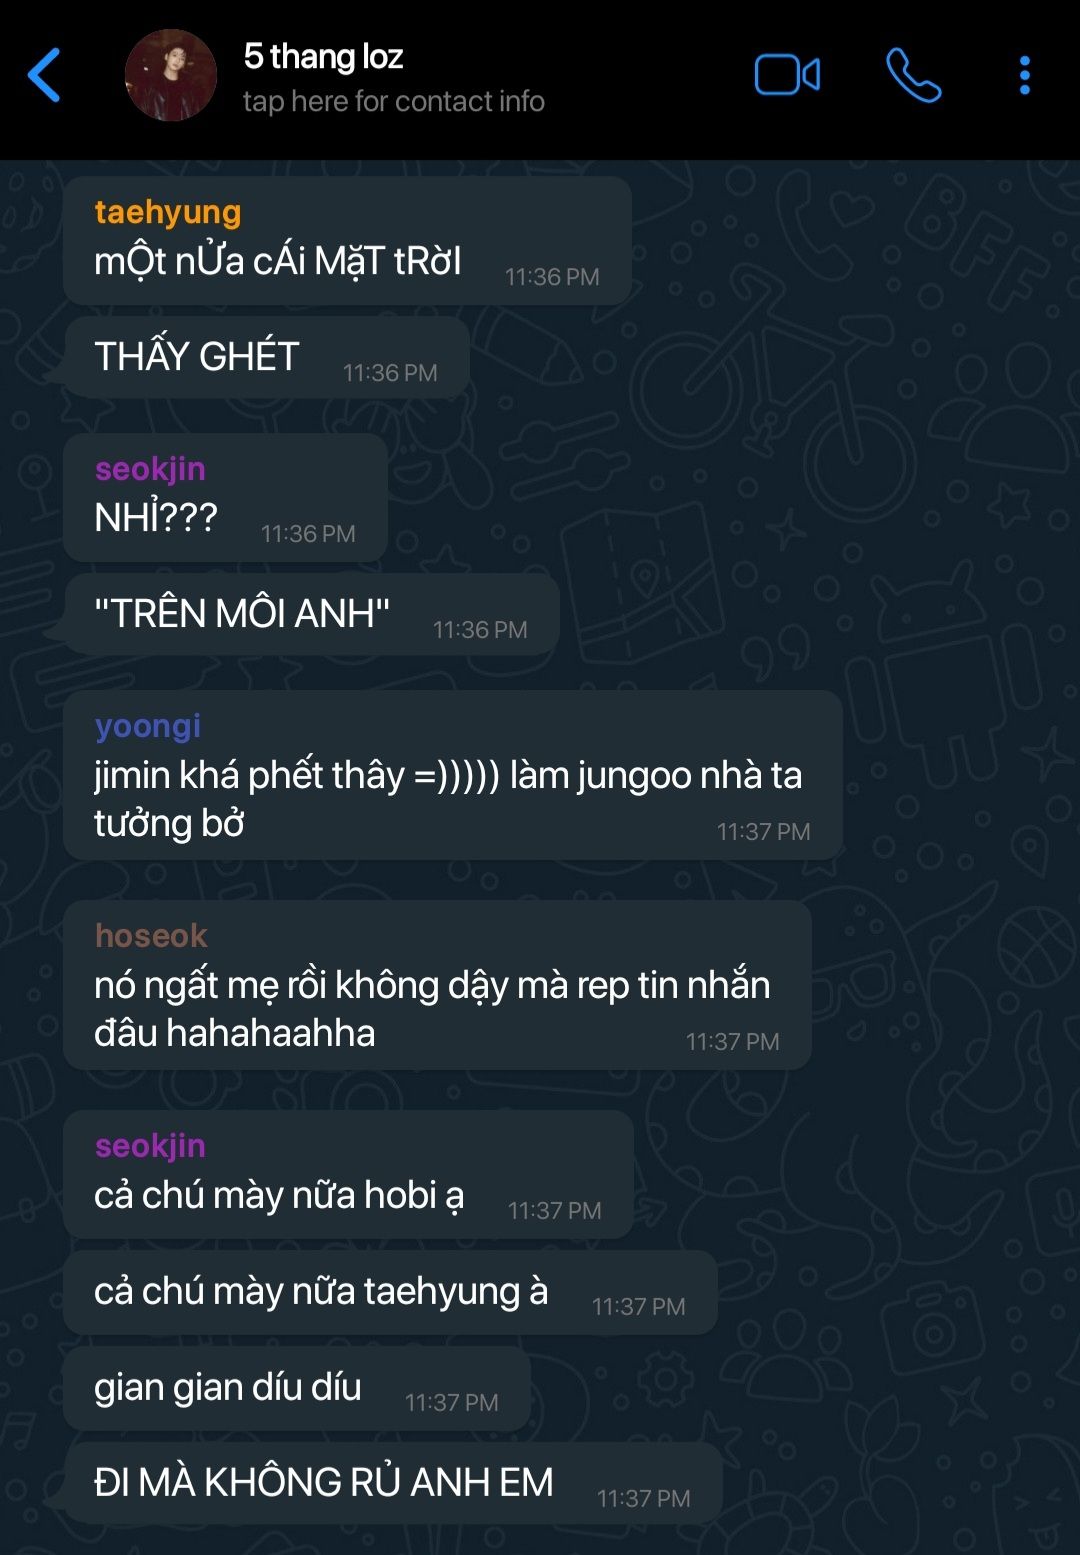Tap sender name hoseok
1080x1555 pixels.
pyautogui.click(x=151, y=936)
